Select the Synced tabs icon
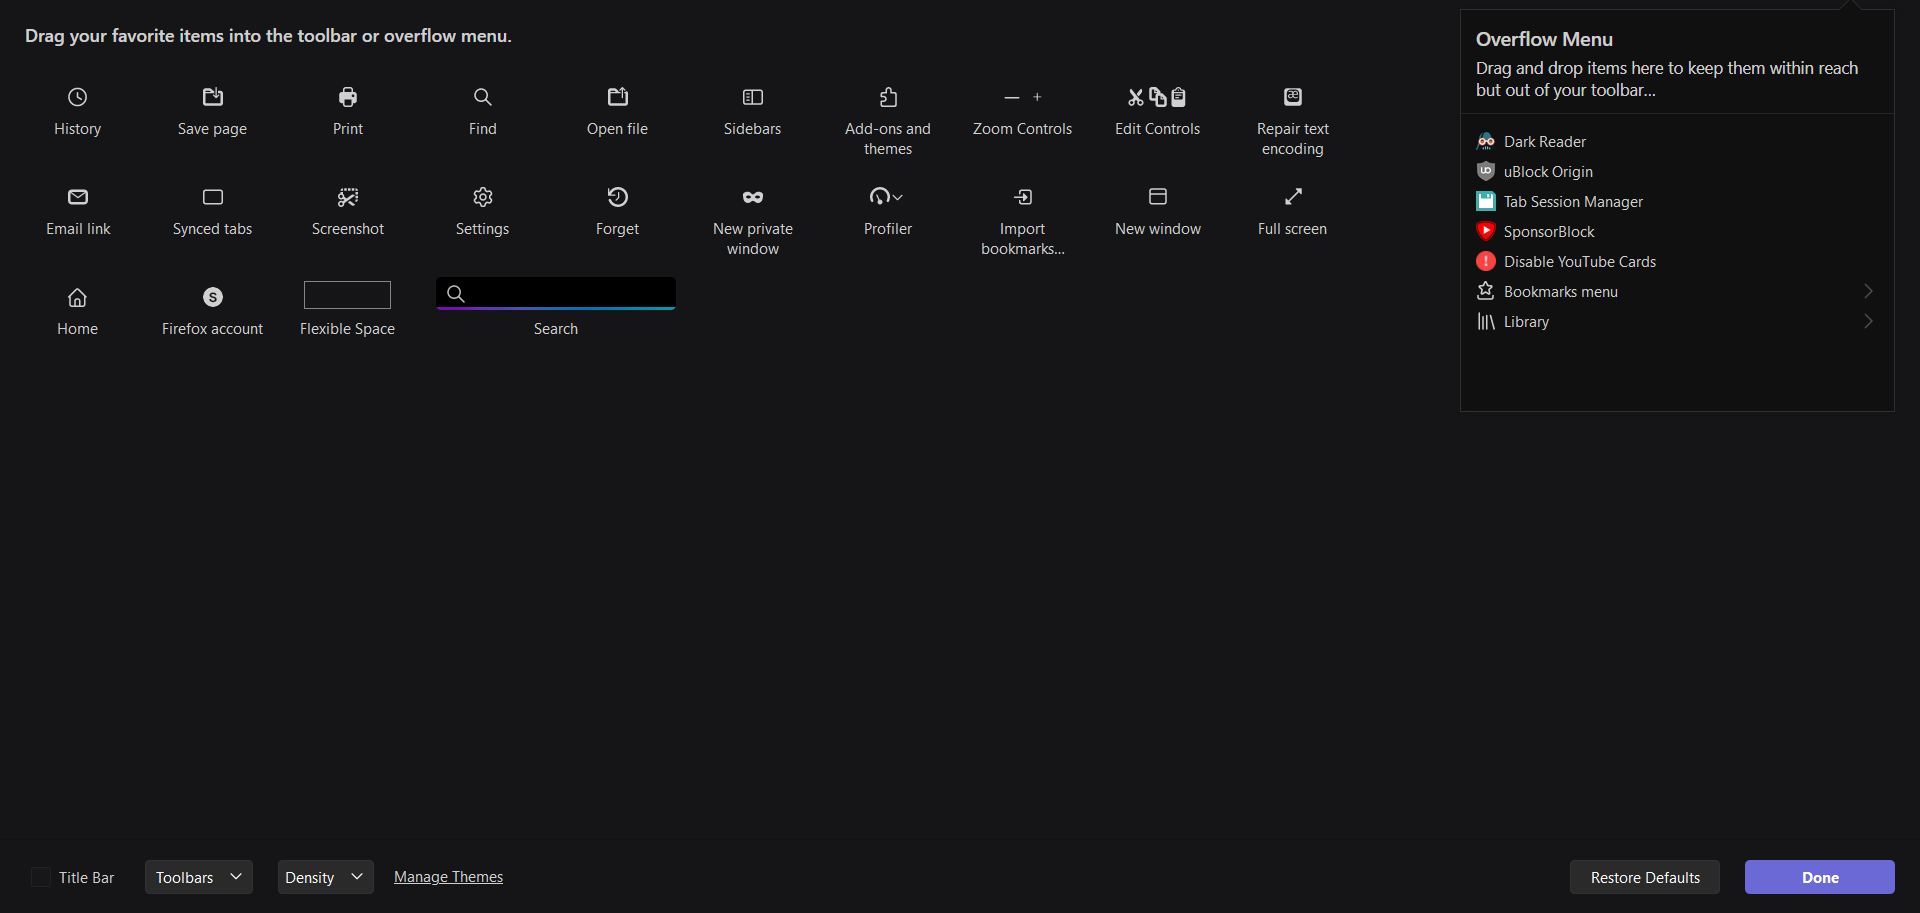Screen dimensions: 1920x913 (213, 197)
